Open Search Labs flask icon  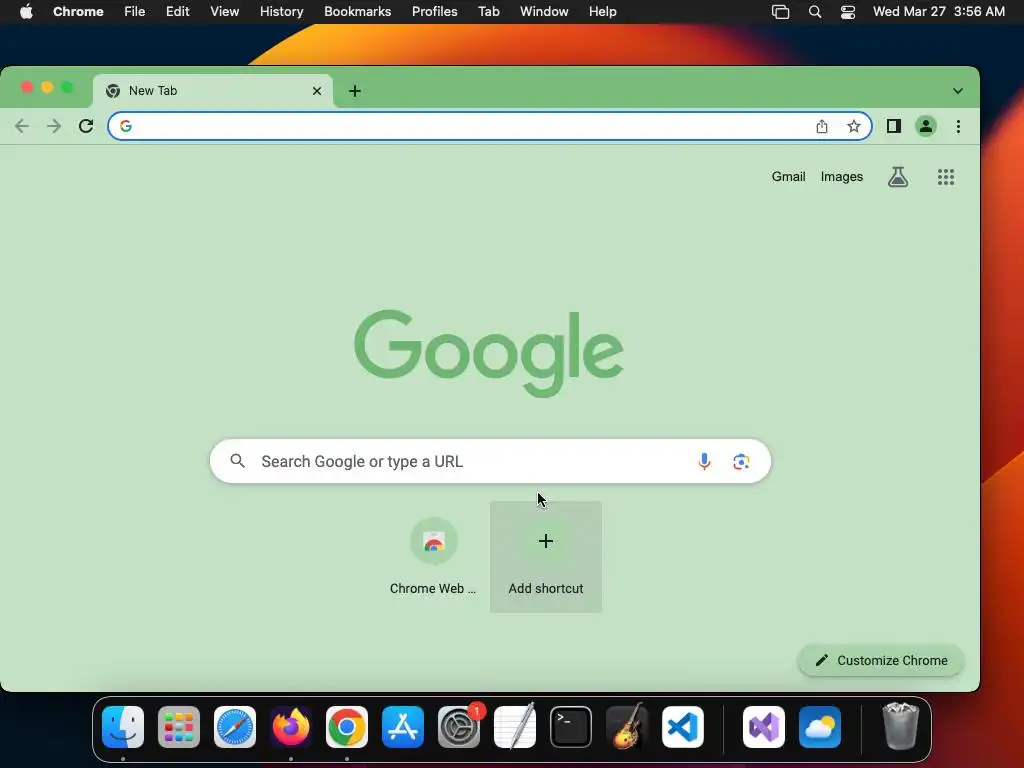click(898, 176)
